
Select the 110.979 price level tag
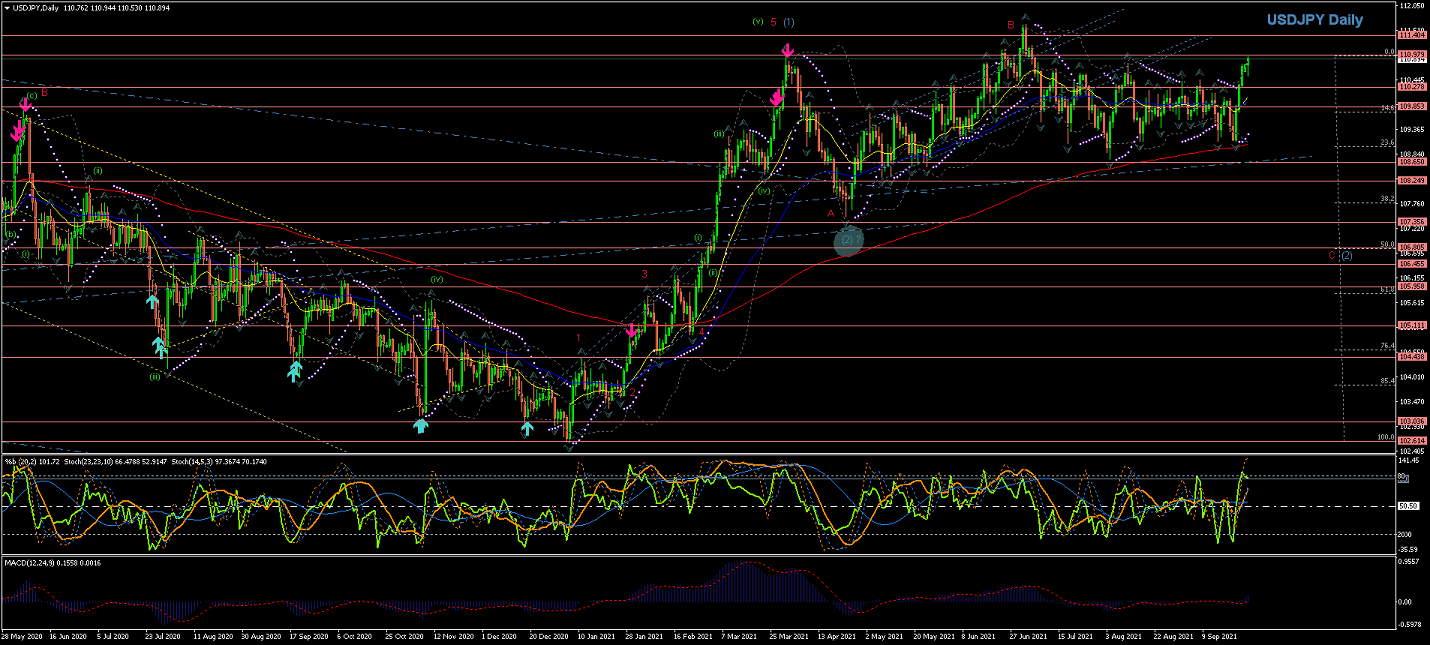tap(1411, 54)
